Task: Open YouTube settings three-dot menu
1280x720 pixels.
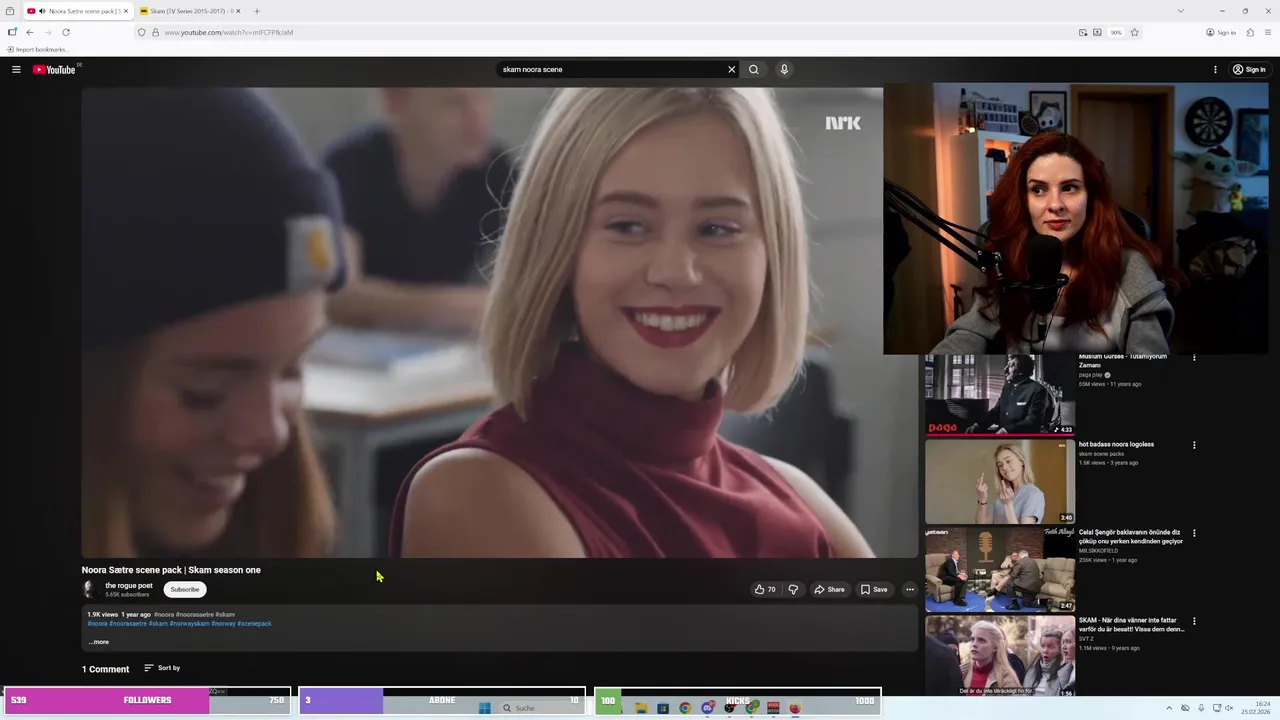Action: coord(1215,69)
